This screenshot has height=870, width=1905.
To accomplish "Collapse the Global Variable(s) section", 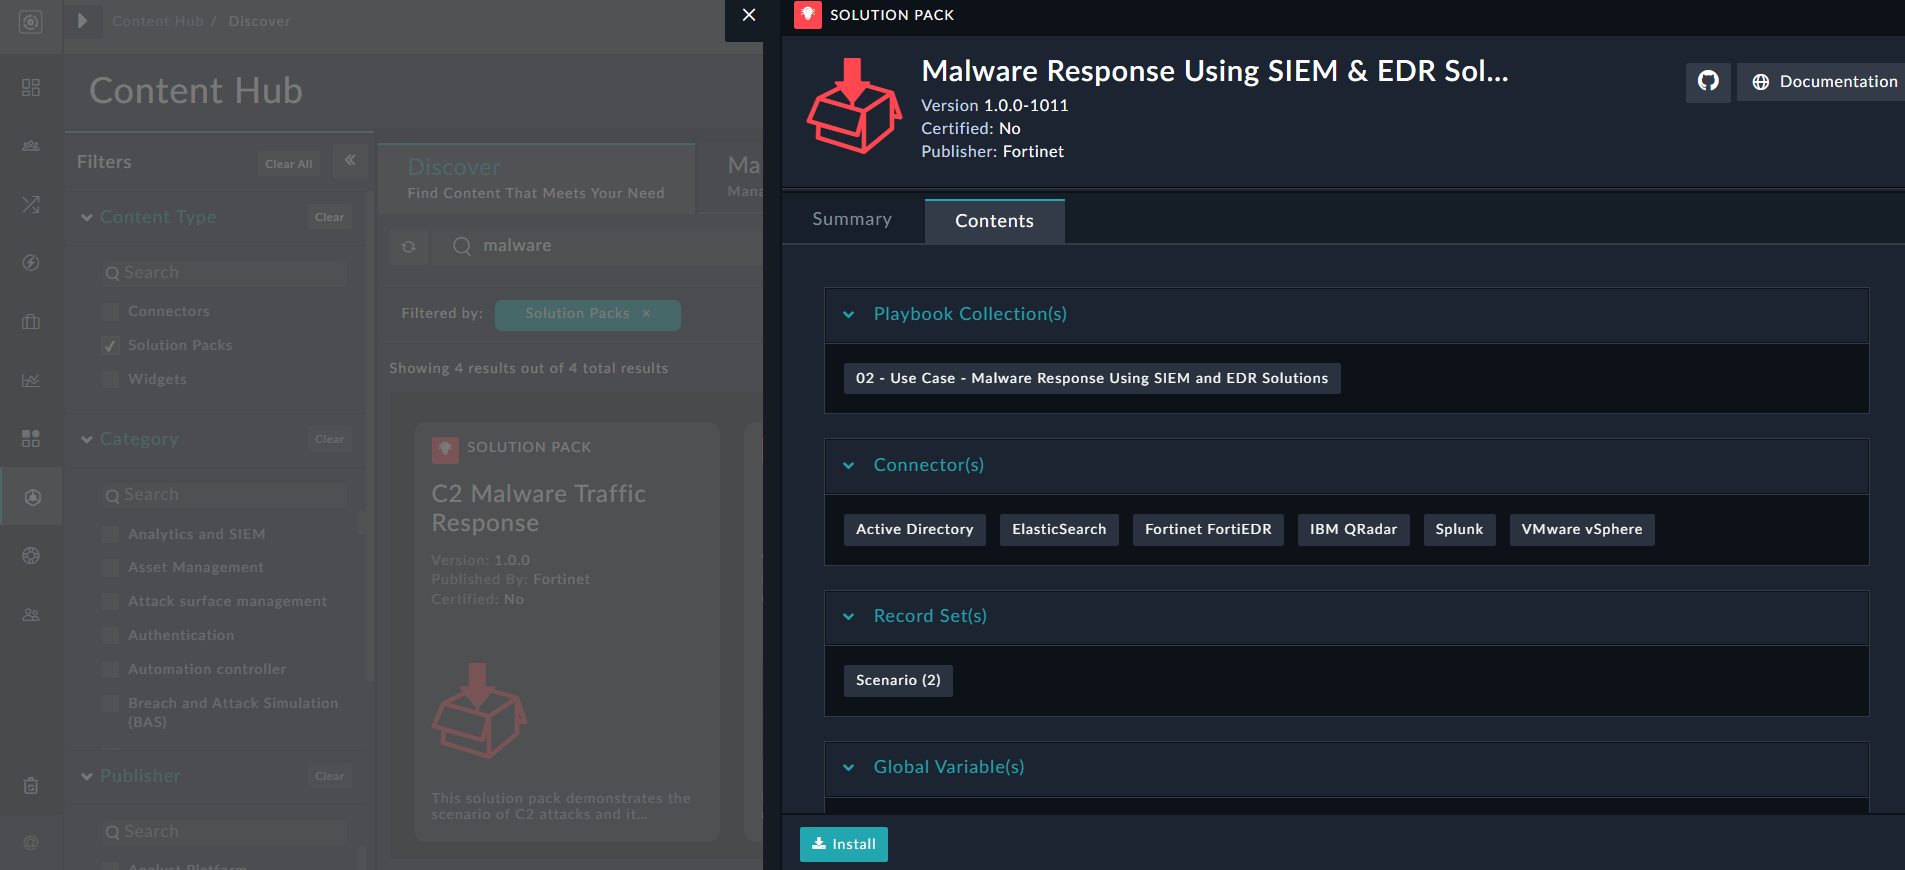I will click(849, 767).
